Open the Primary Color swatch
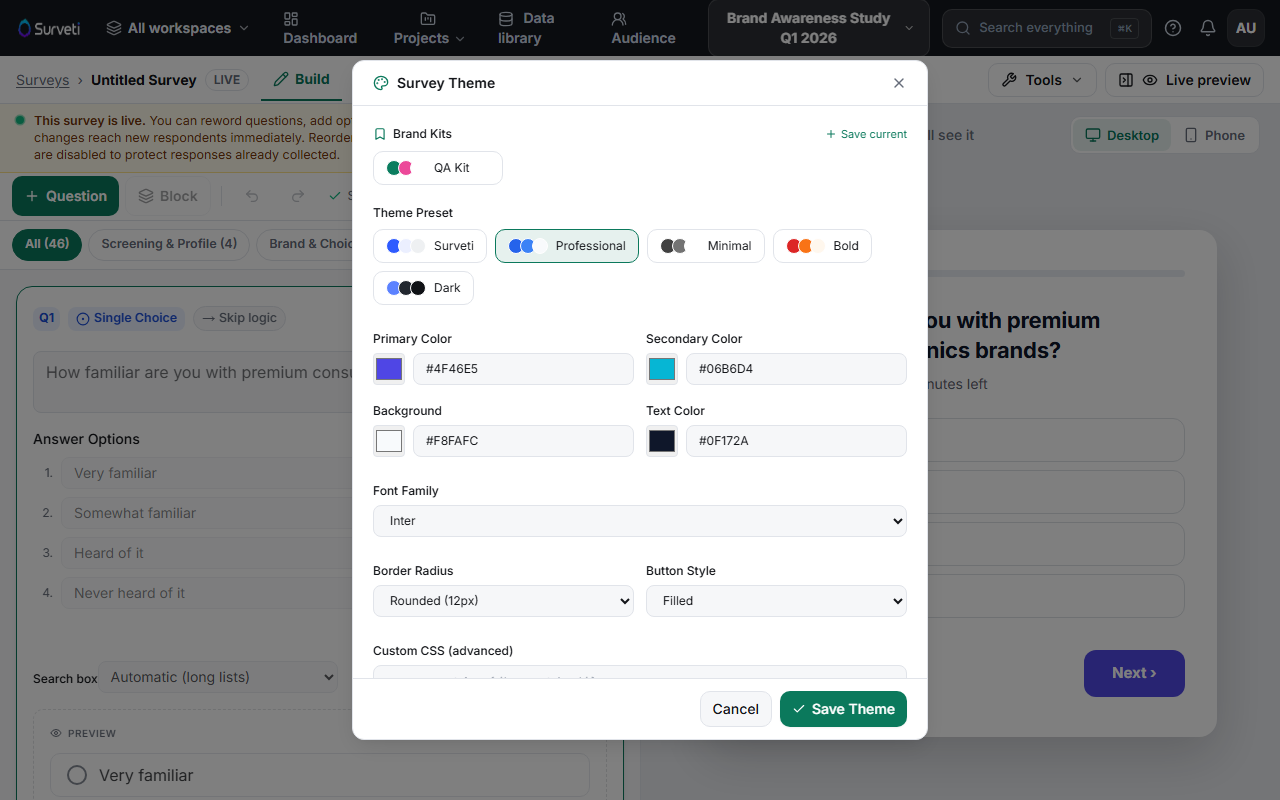This screenshot has width=1280, height=800. pyautogui.click(x=389, y=369)
